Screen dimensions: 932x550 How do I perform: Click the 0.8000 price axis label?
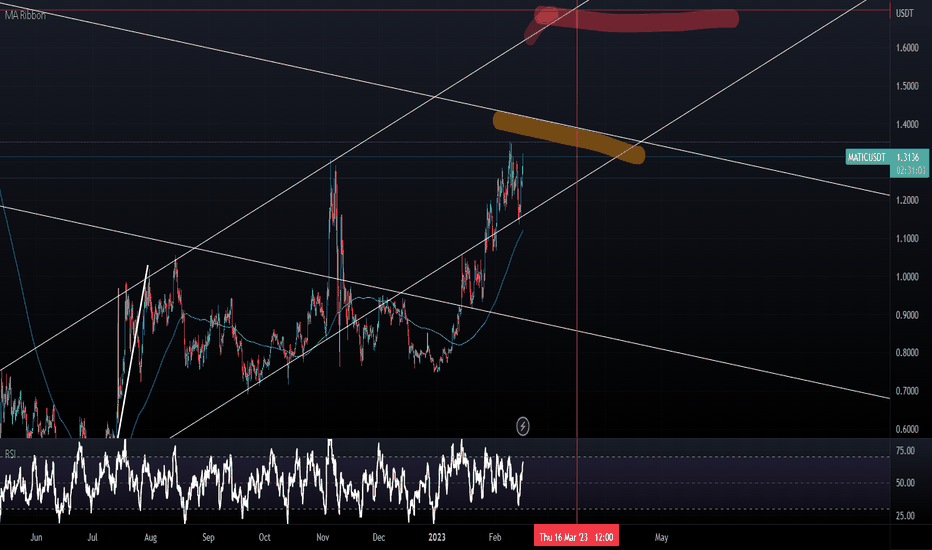point(908,353)
